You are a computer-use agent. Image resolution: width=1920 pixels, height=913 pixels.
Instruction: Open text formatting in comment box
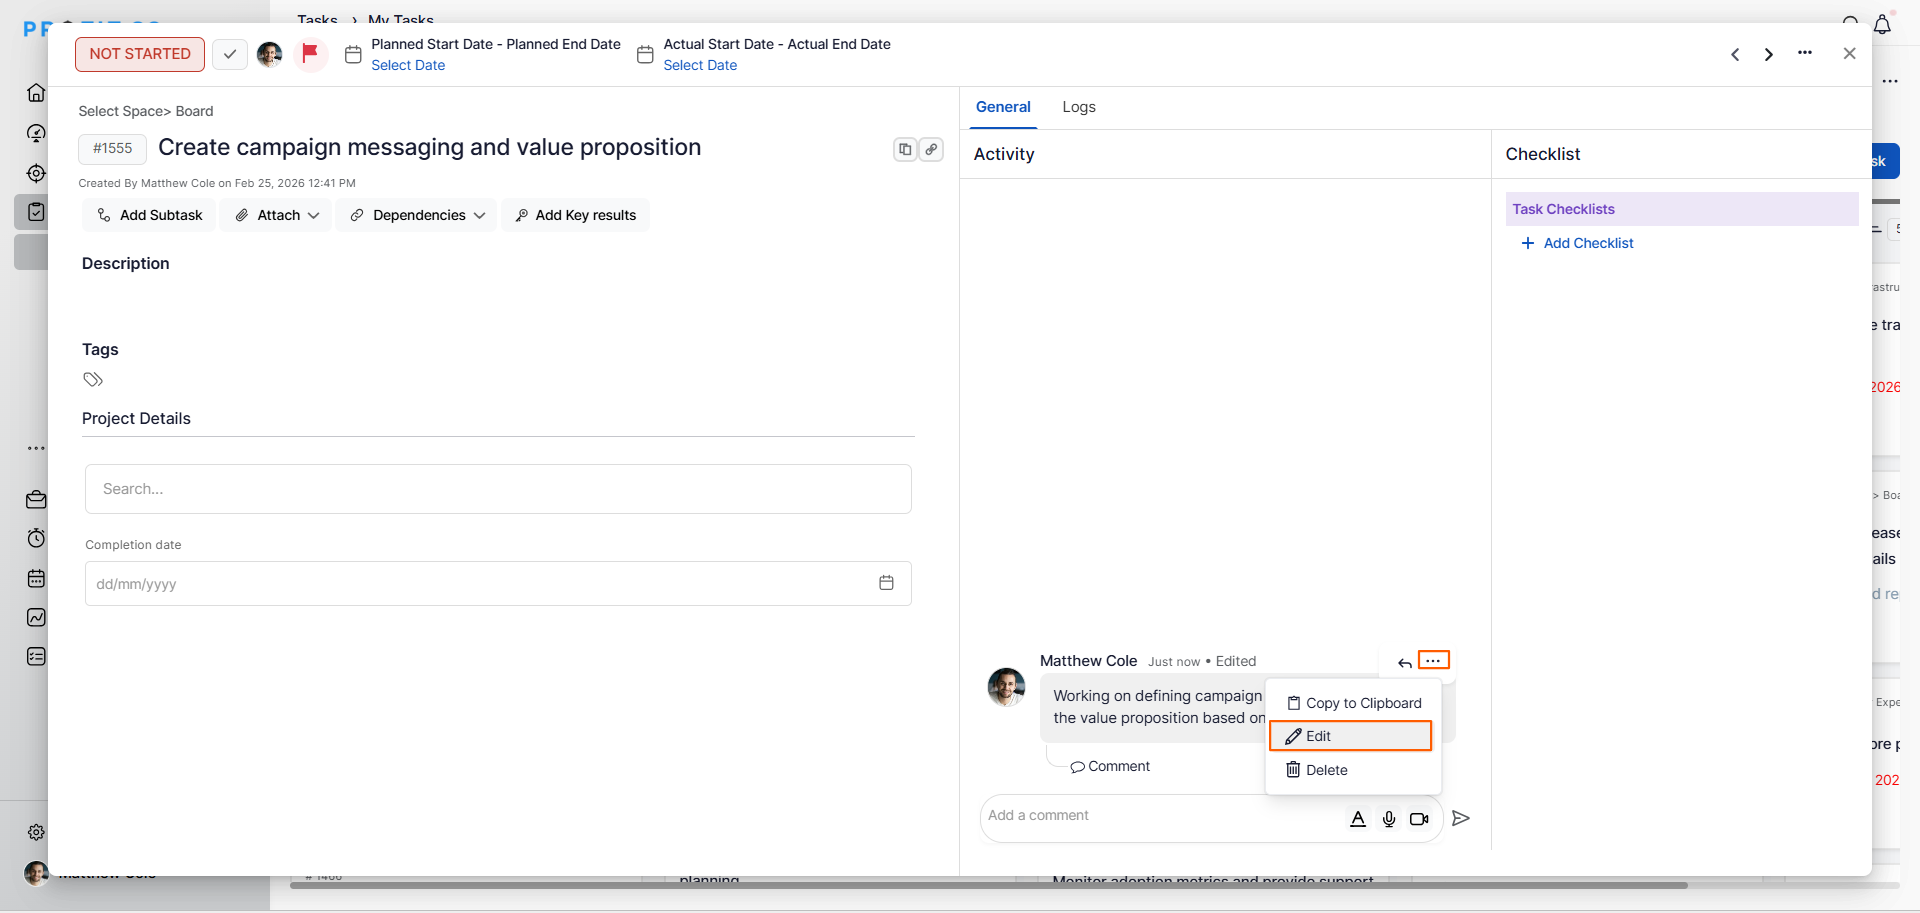click(x=1358, y=819)
